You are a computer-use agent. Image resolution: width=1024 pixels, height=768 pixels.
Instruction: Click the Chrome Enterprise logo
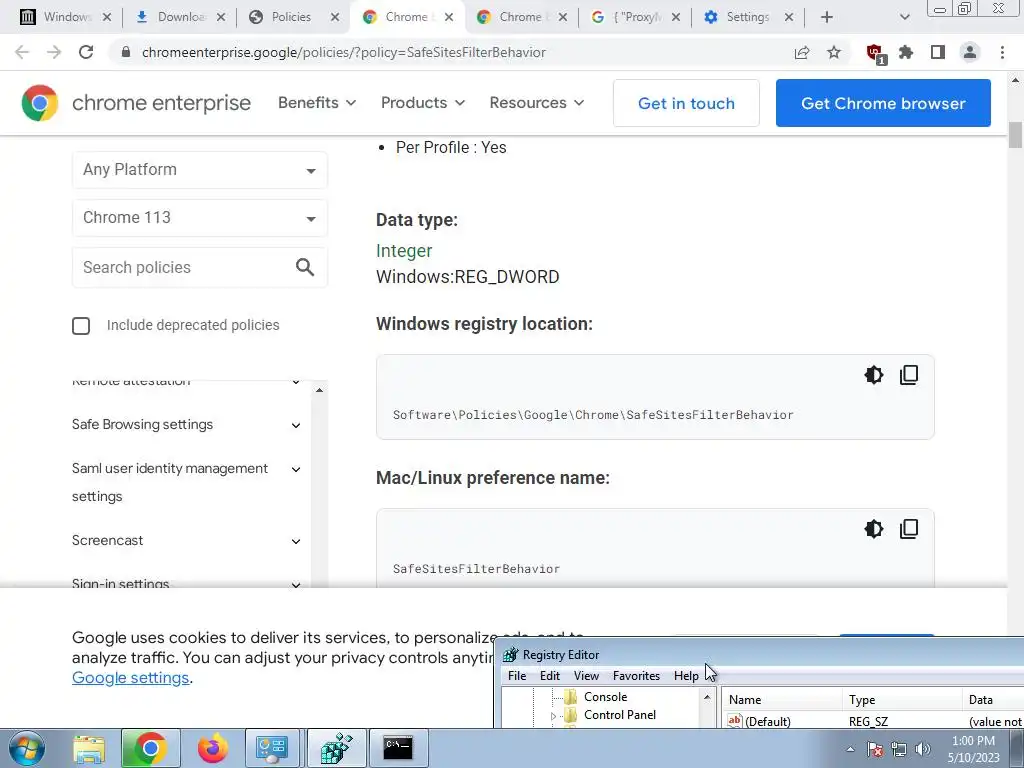136,103
